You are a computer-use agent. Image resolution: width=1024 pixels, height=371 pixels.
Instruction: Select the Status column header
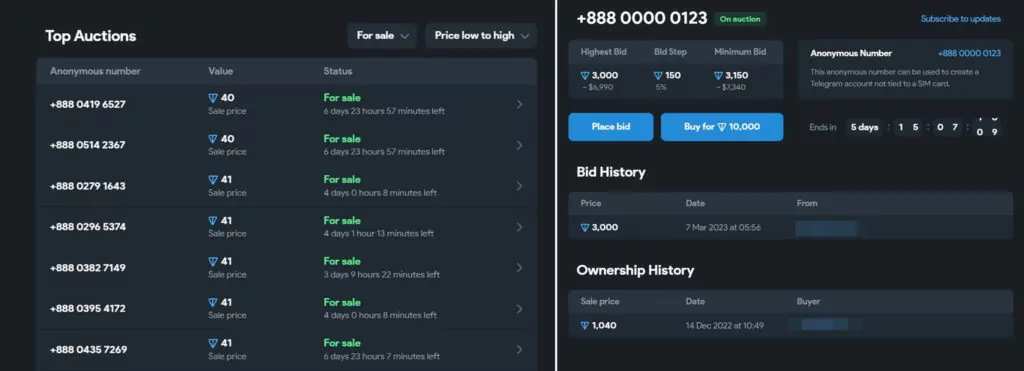(338, 71)
